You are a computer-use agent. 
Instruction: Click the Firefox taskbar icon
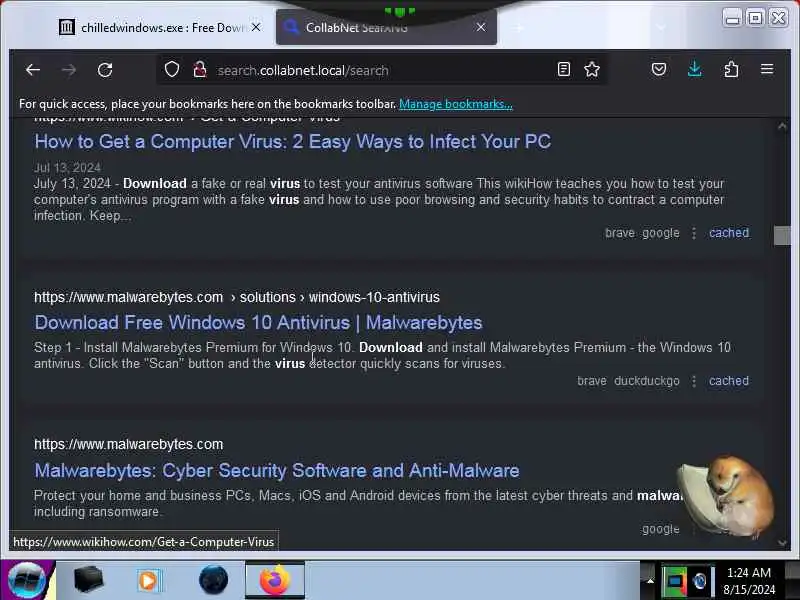click(274, 580)
